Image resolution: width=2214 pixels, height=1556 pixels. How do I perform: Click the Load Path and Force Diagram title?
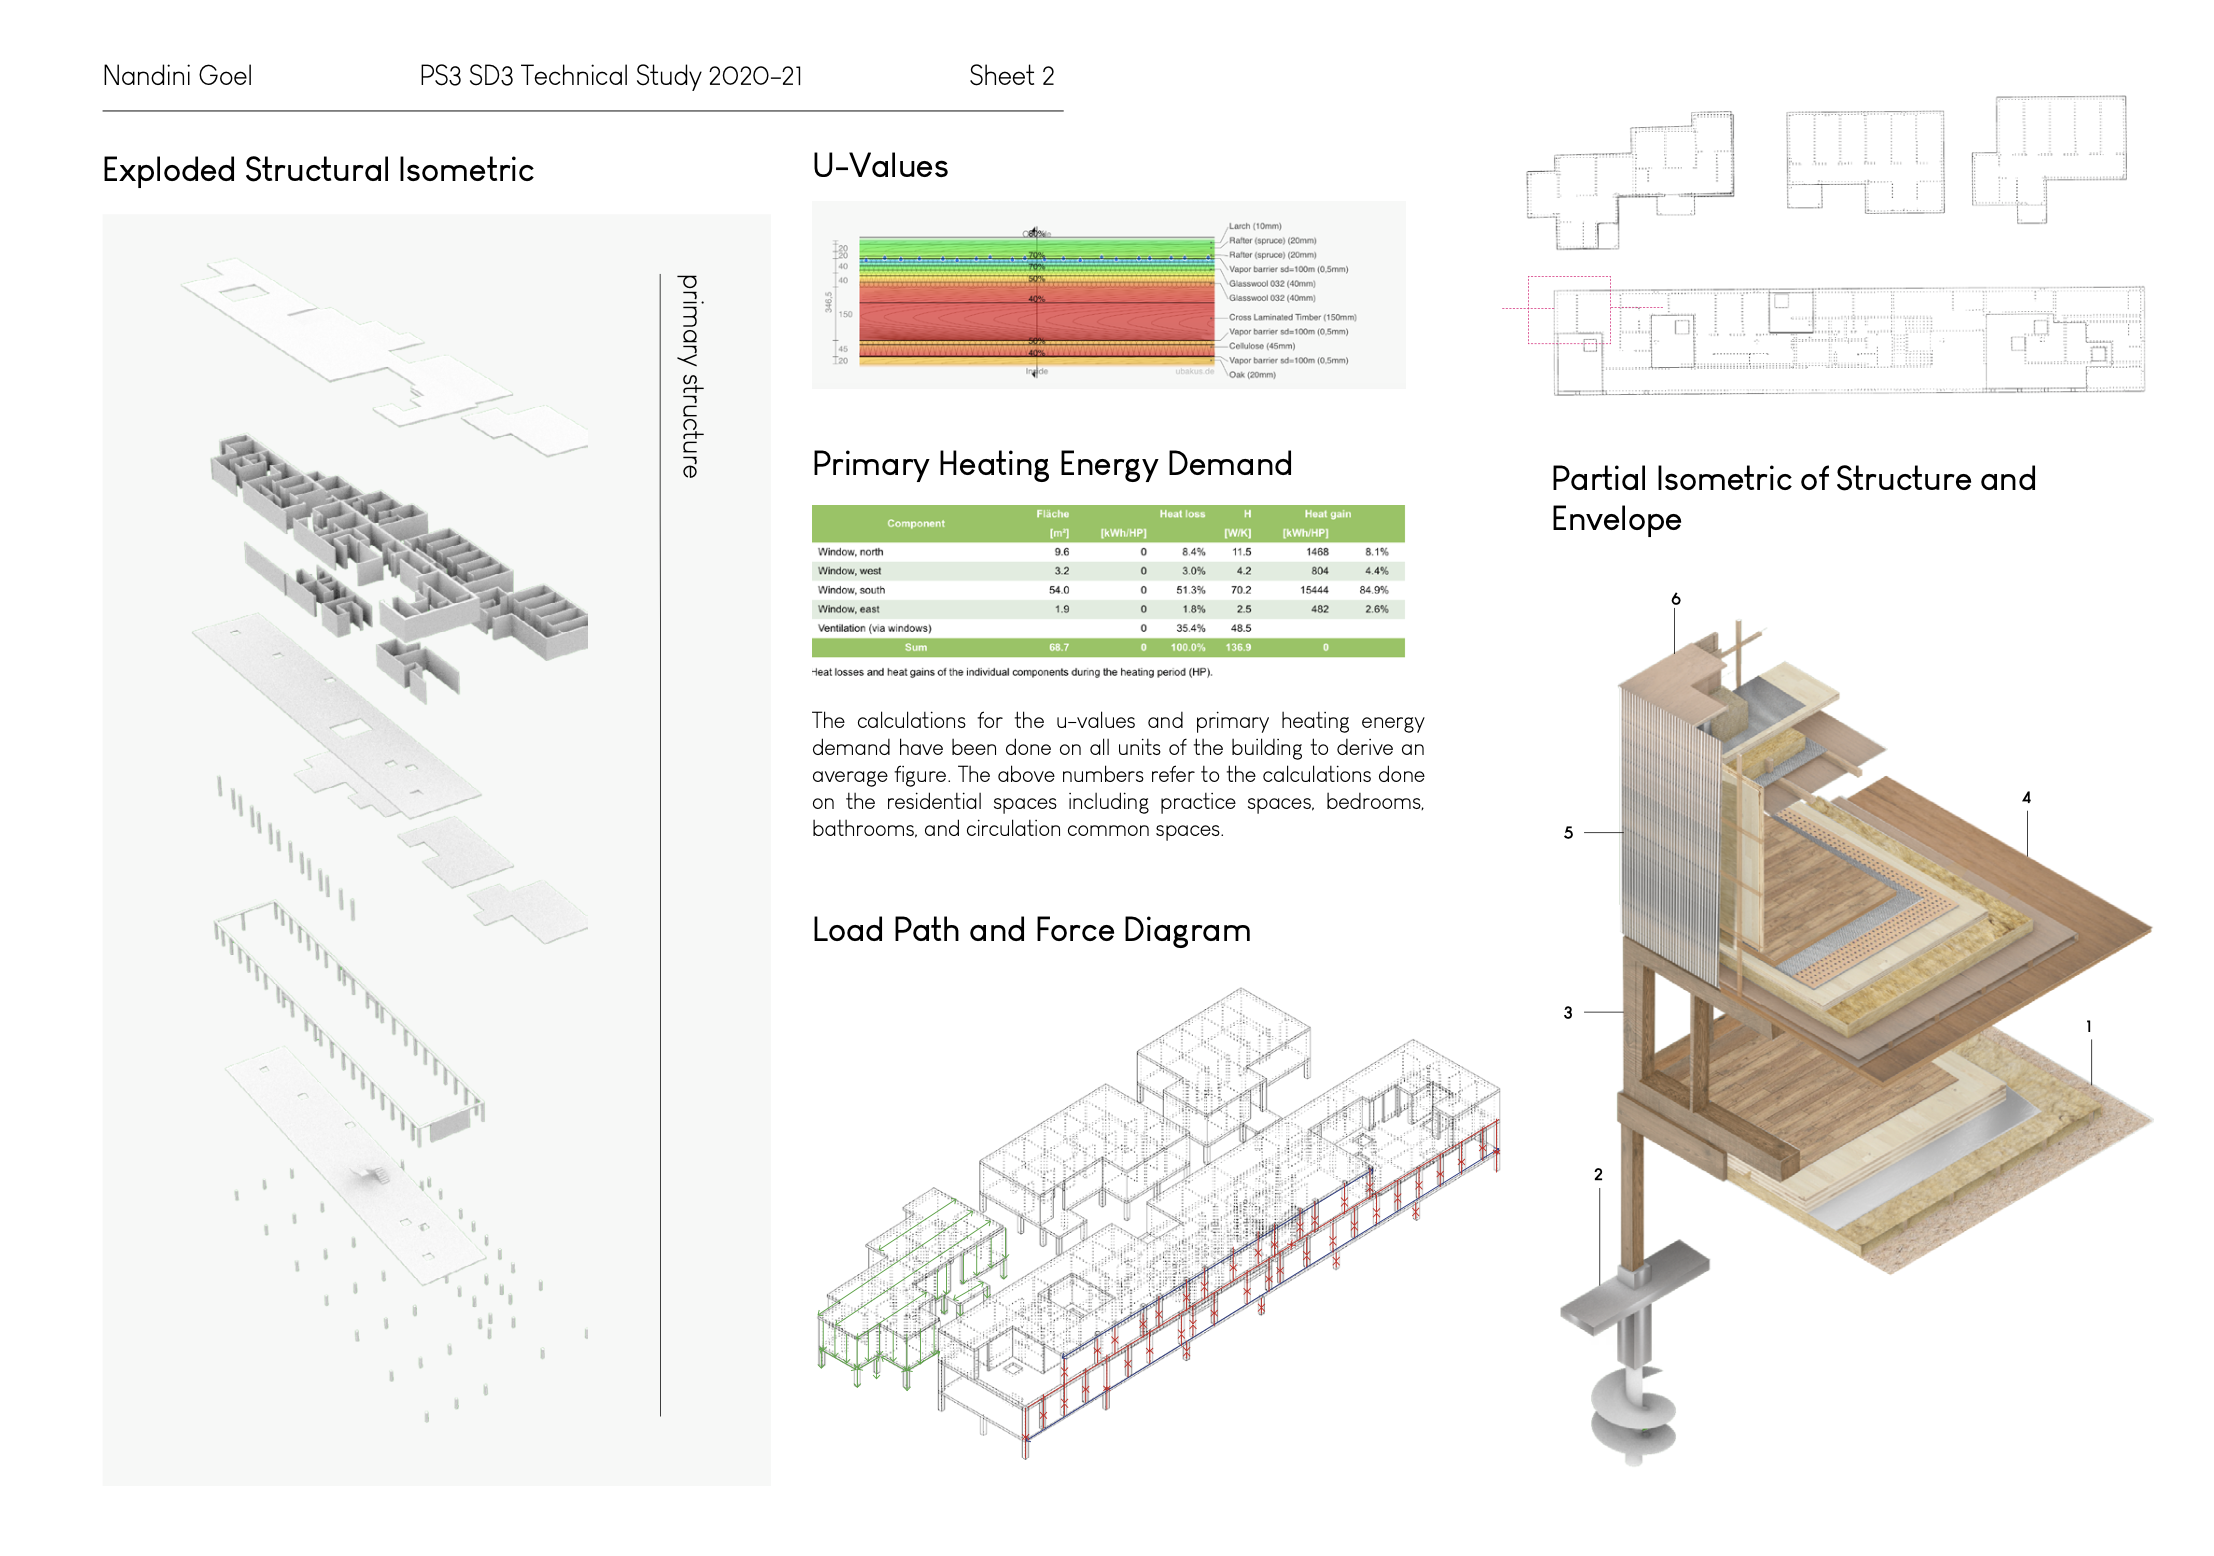[x=1031, y=930]
